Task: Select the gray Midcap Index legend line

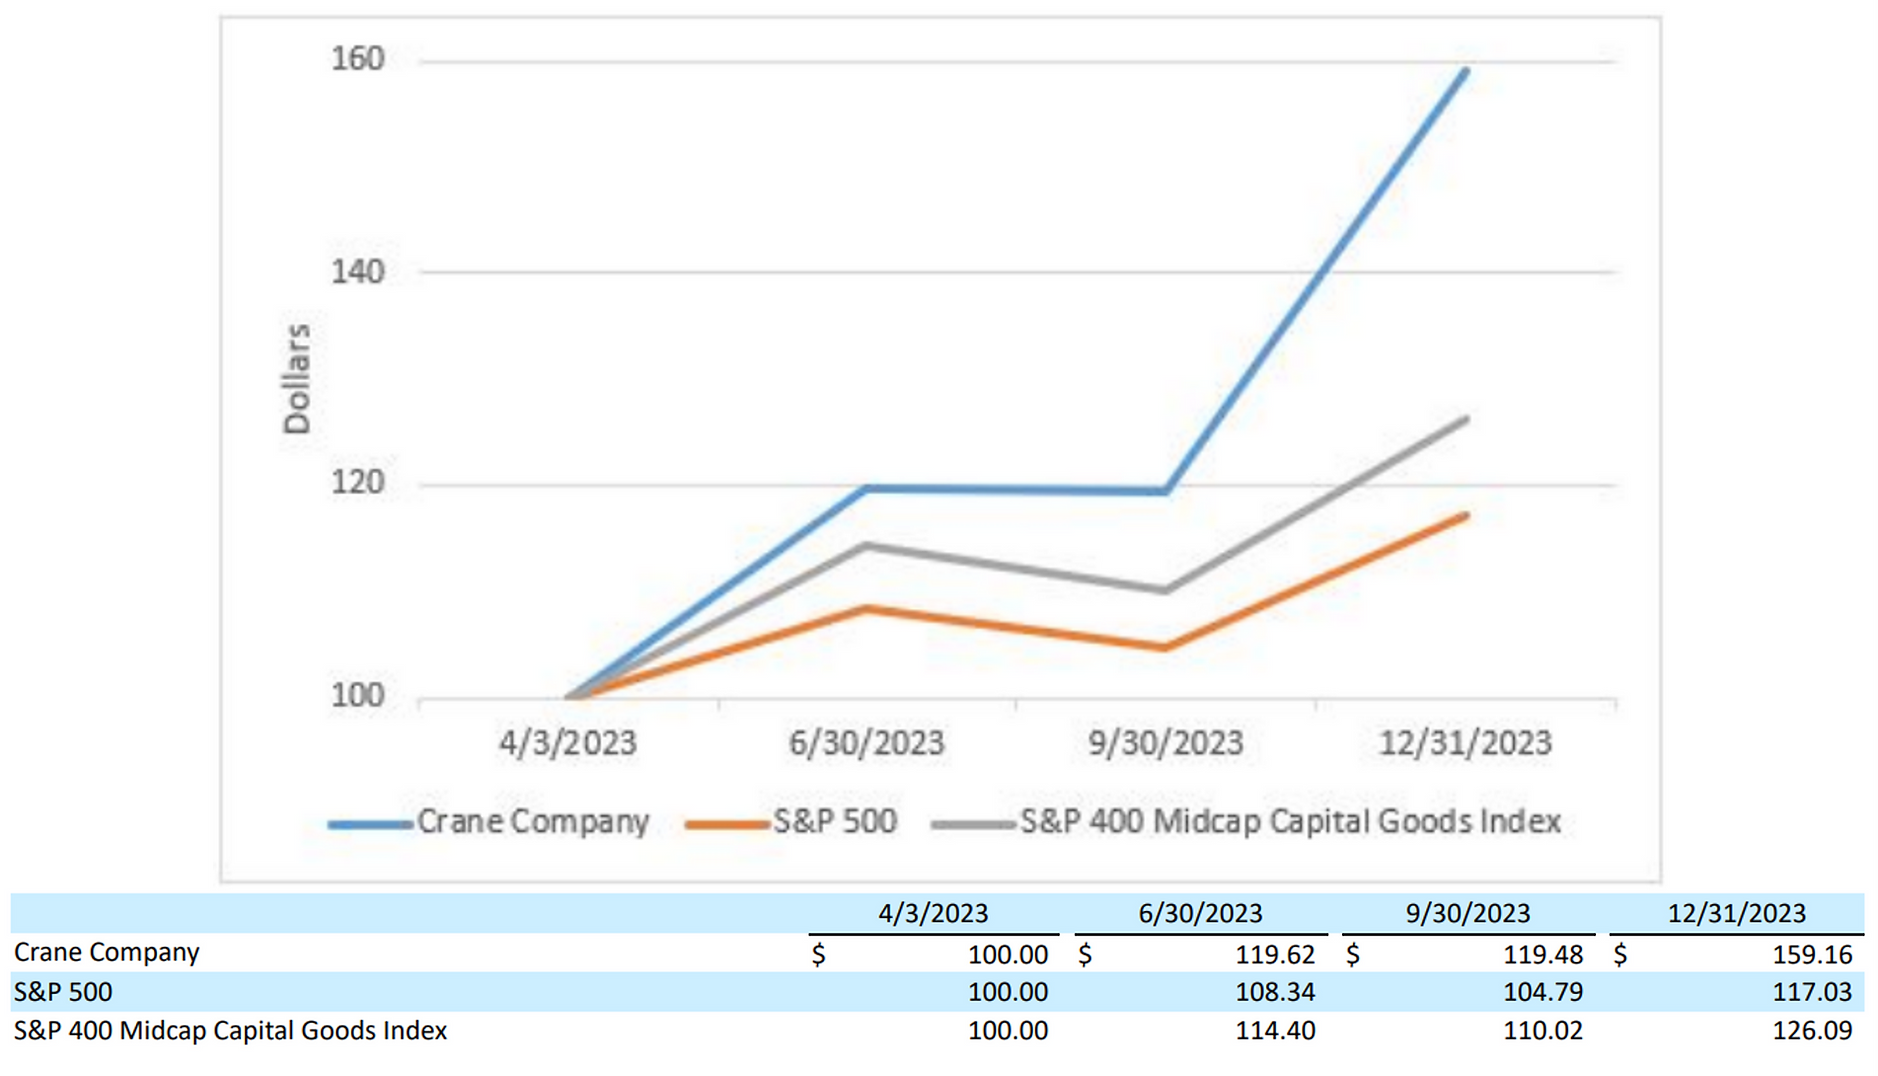Action: (973, 824)
